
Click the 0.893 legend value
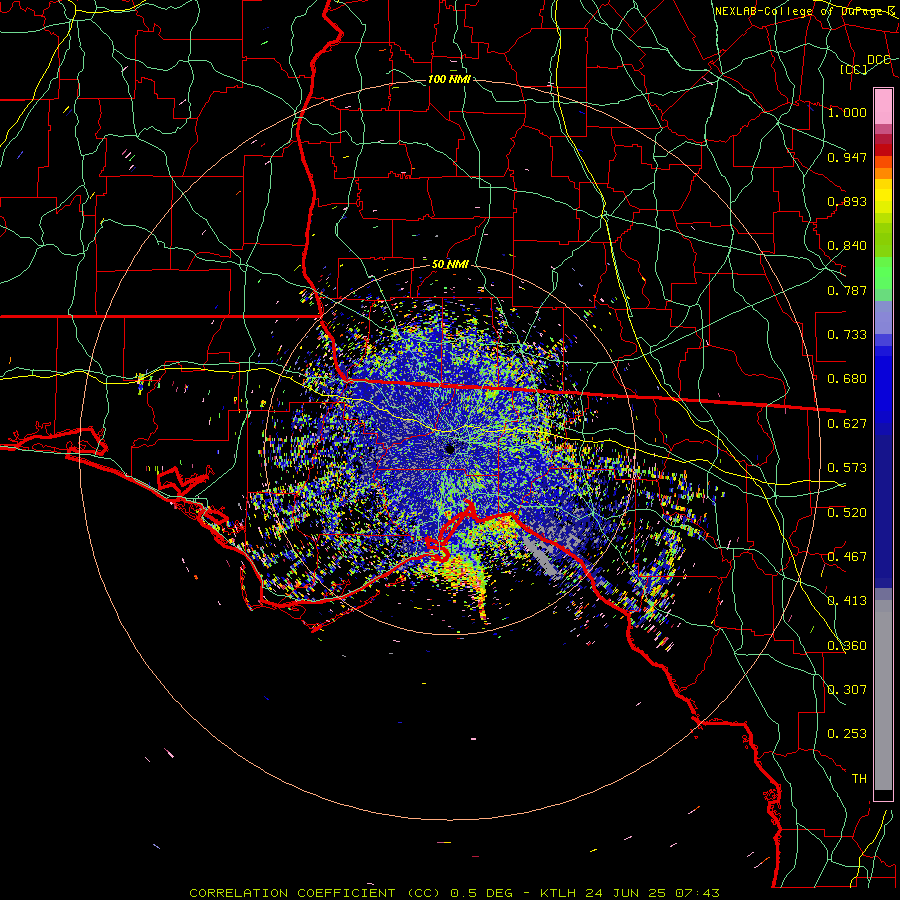[847, 201]
